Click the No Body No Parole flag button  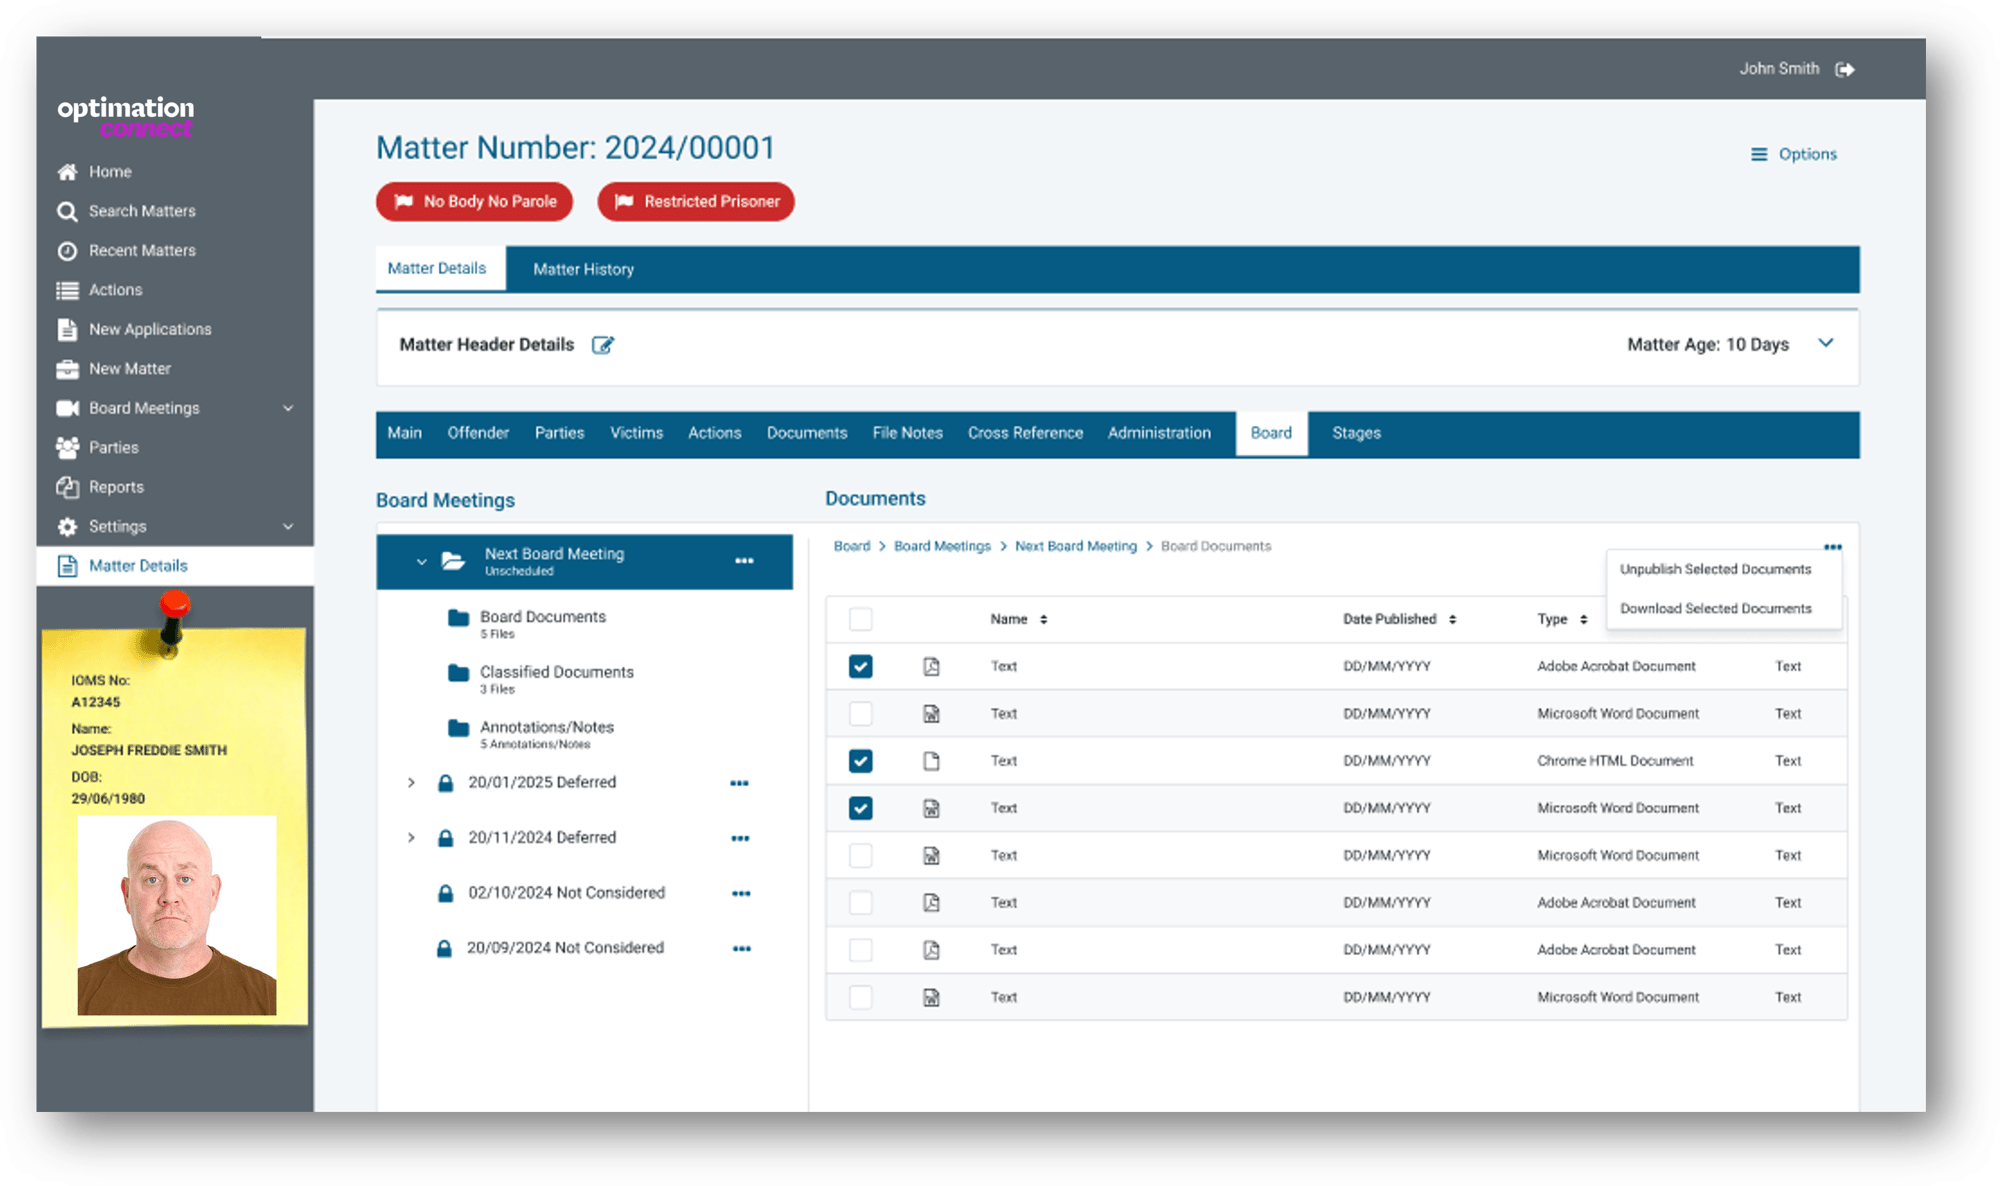pyautogui.click(x=474, y=202)
